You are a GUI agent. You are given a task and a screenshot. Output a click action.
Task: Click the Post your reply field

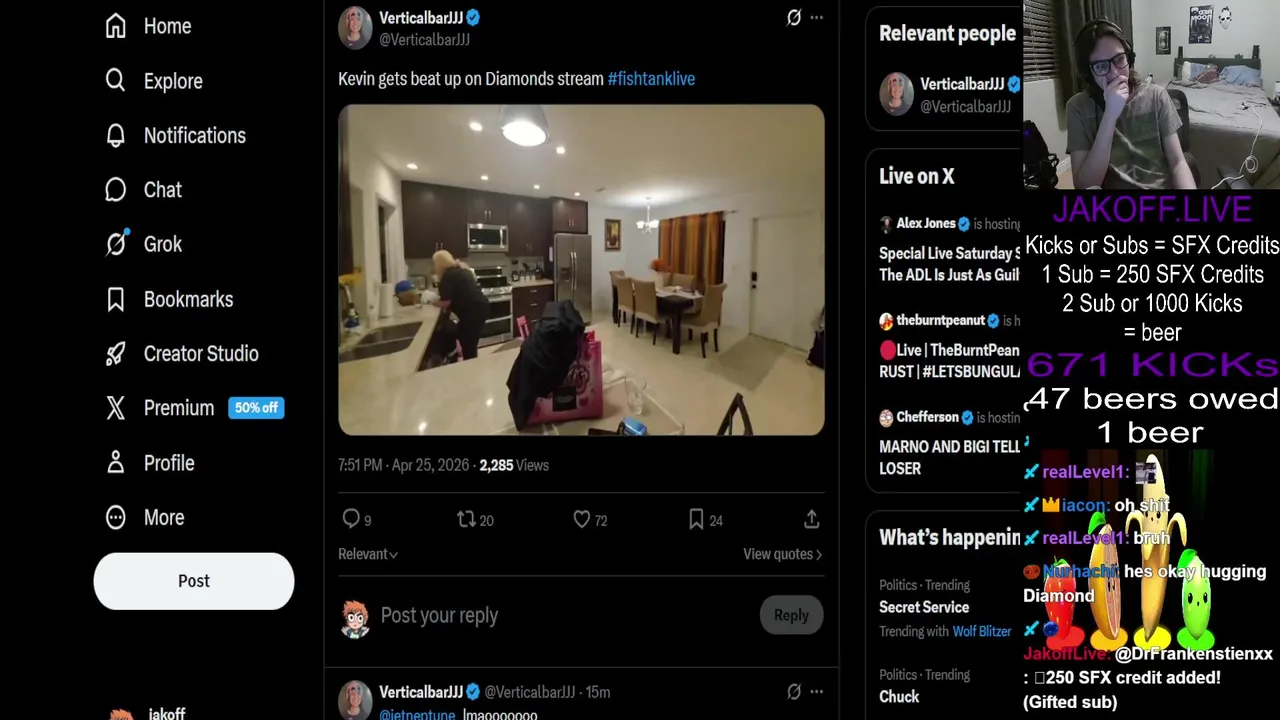pos(560,615)
